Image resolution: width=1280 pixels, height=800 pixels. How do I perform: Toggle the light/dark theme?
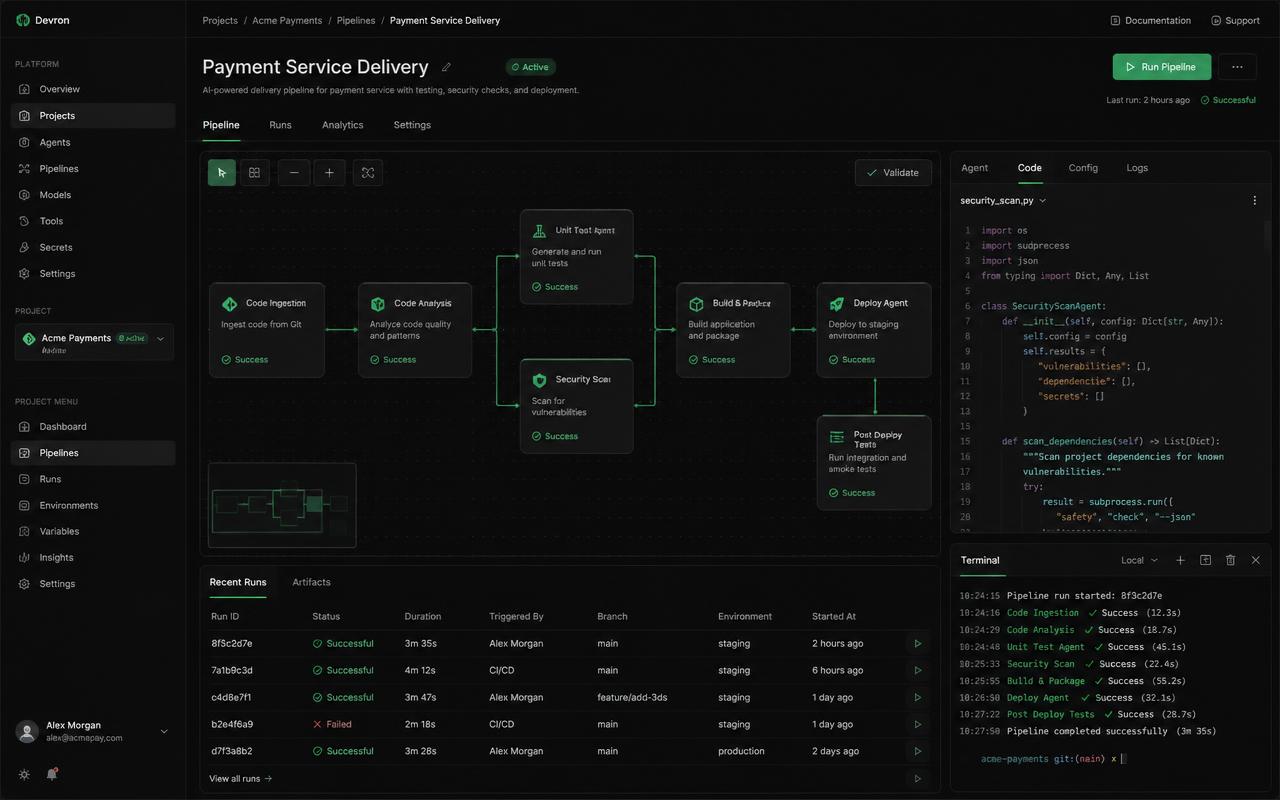pyautogui.click(x=24, y=774)
